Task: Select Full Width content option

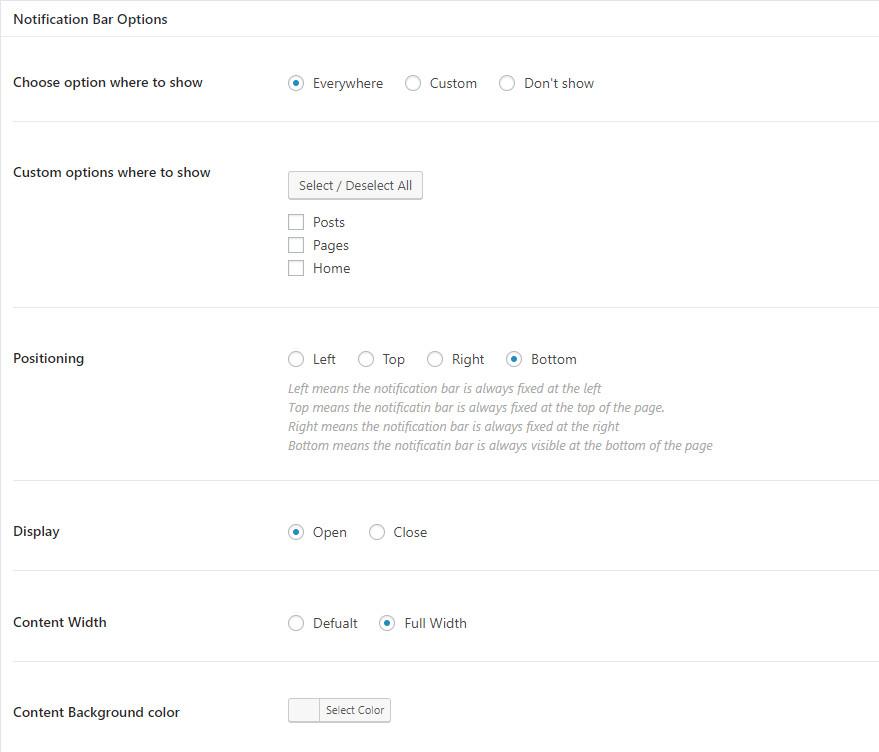Action: pyautogui.click(x=387, y=623)
